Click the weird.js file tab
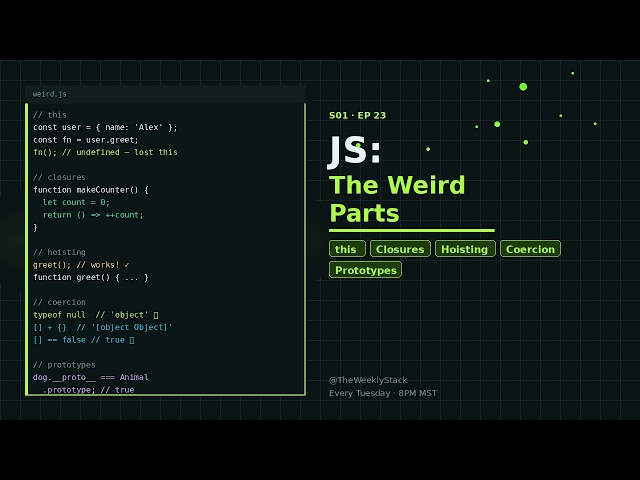 point(50,94)
